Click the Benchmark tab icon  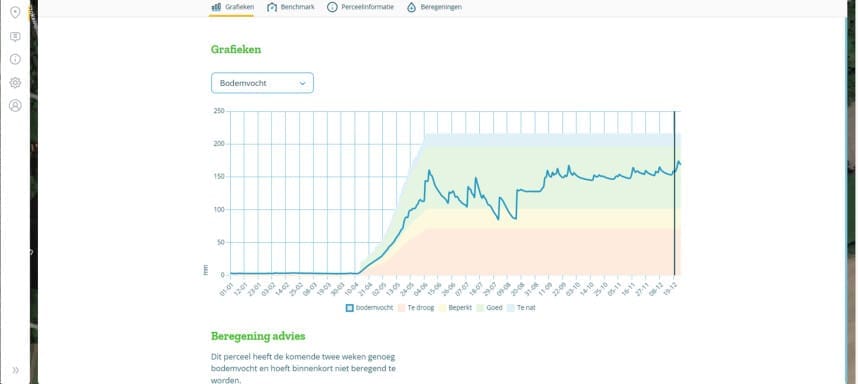[272, 7]
